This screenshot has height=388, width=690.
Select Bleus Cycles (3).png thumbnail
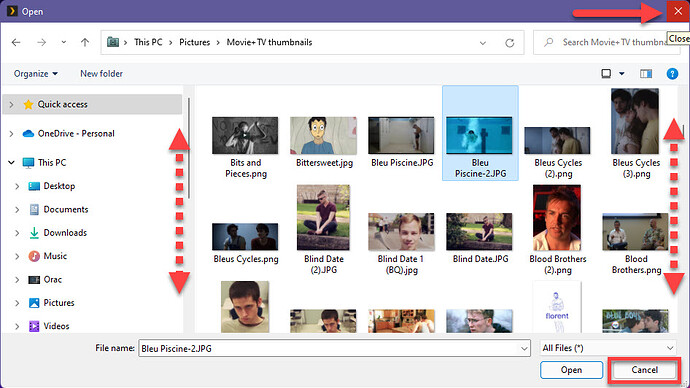[635, 121]
